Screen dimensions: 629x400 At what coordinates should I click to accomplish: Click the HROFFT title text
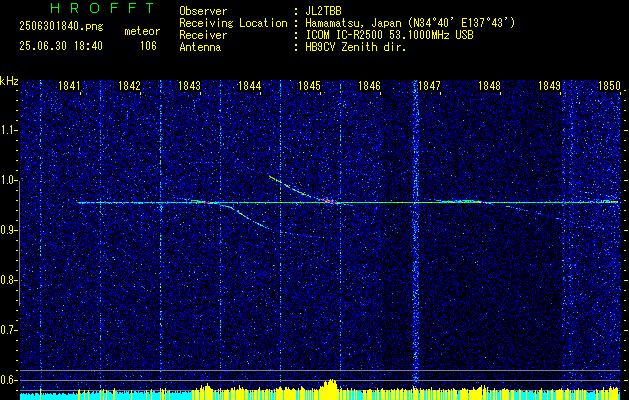pos(102,8)
